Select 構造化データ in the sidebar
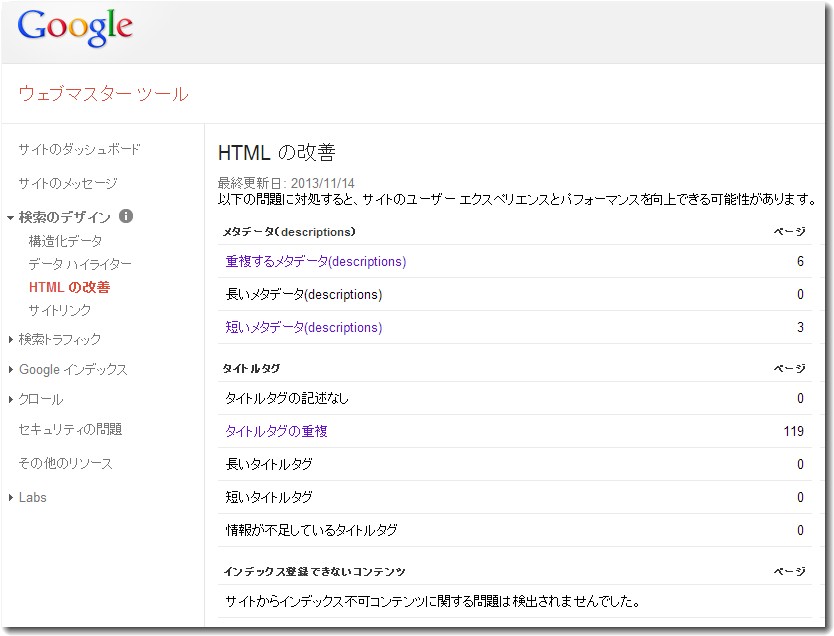This screenshot has height=636, width=834. (x=65, y=241)
